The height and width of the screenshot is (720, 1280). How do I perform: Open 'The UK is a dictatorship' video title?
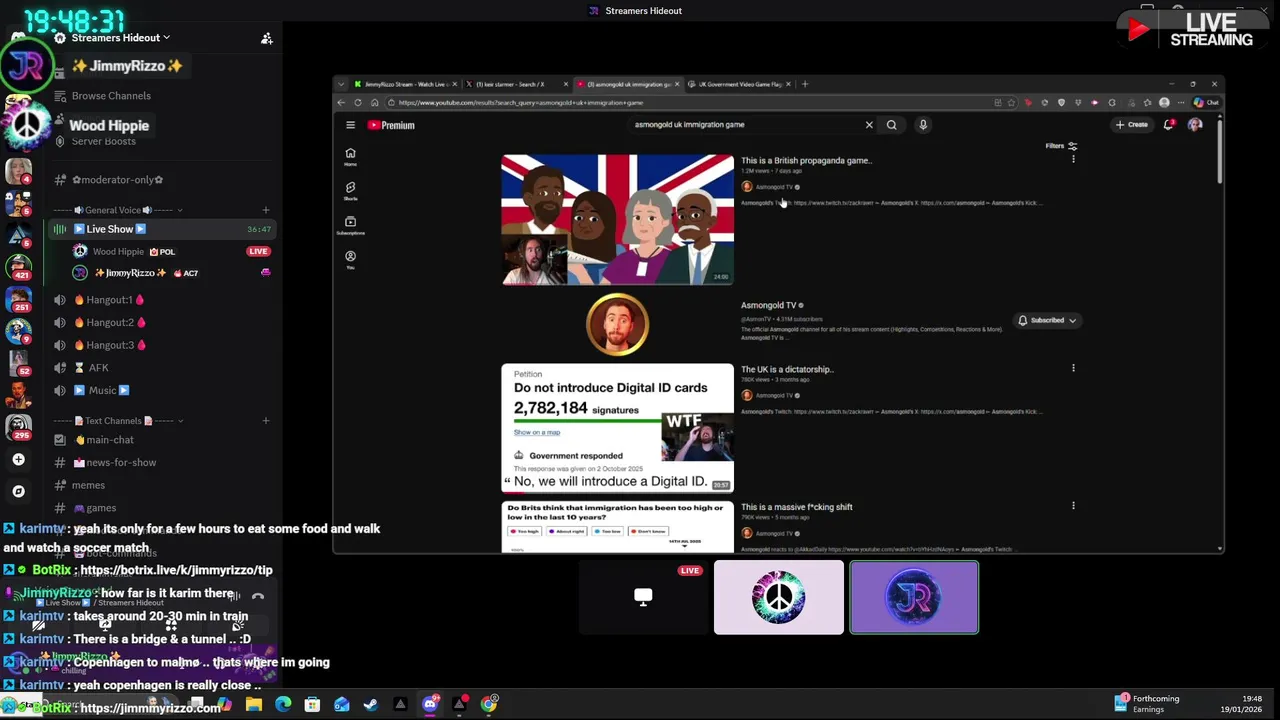point(787,369)
